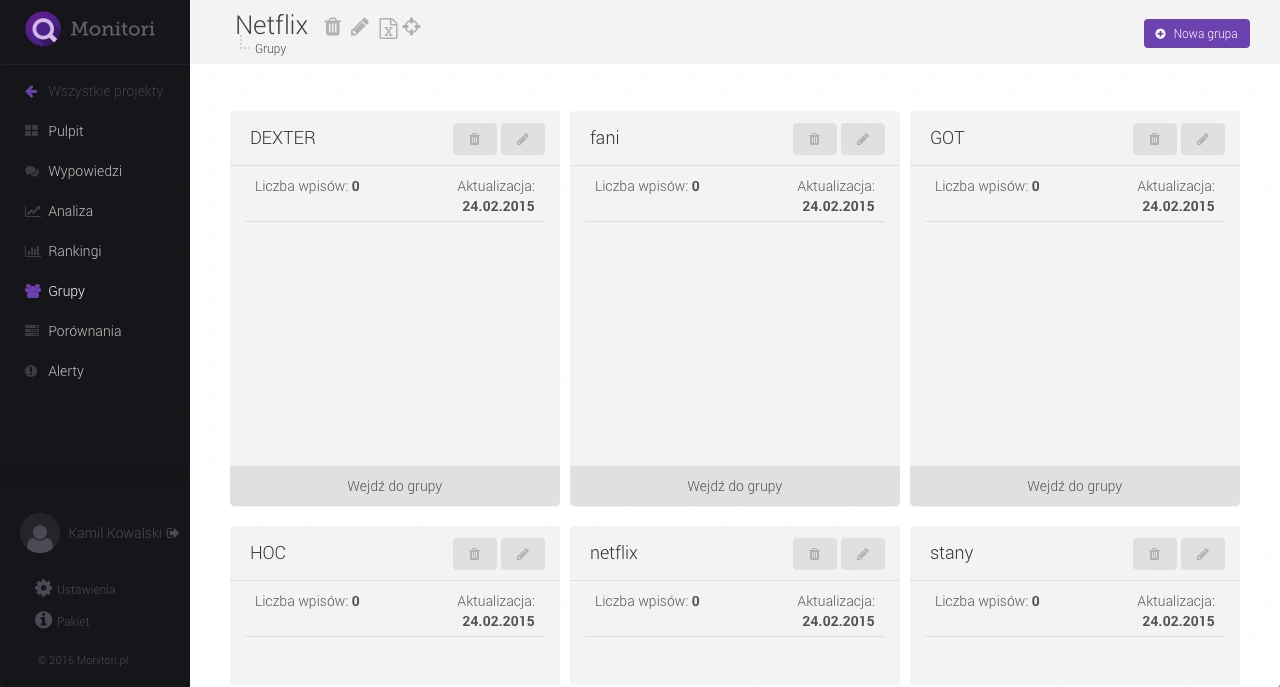Viewport: 1280px width, 687px height.
Task: Create new group with Nowa grupa
Action: (x=1197, y=33)
